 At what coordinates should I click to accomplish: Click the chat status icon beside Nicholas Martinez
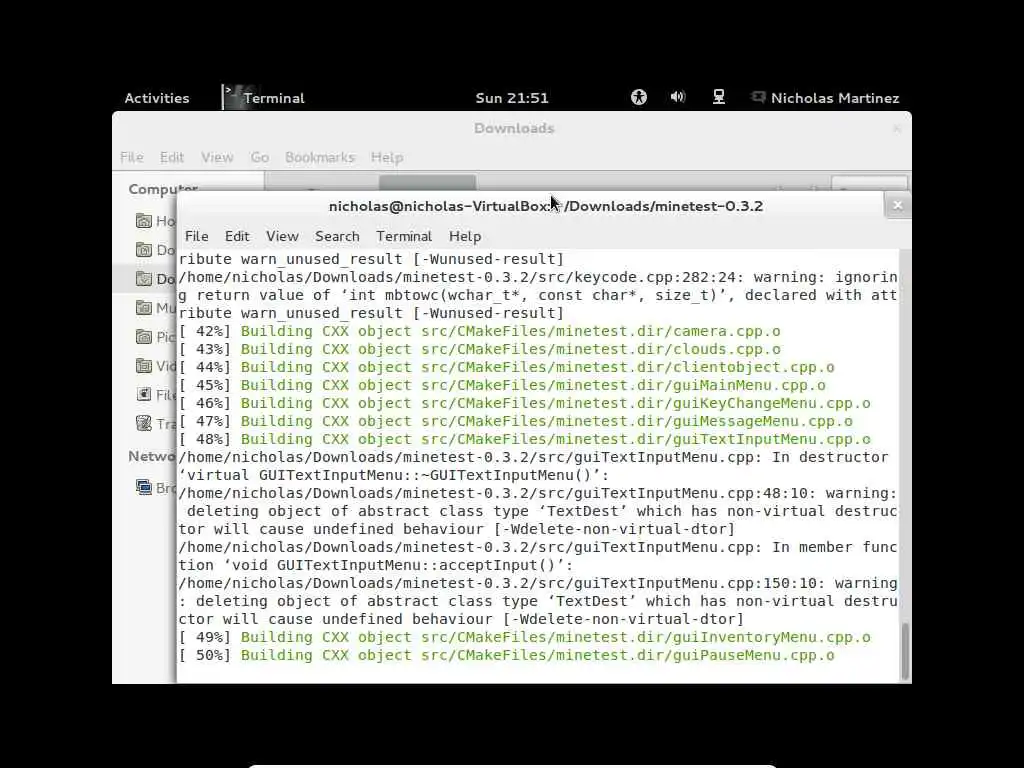[758, 97]
